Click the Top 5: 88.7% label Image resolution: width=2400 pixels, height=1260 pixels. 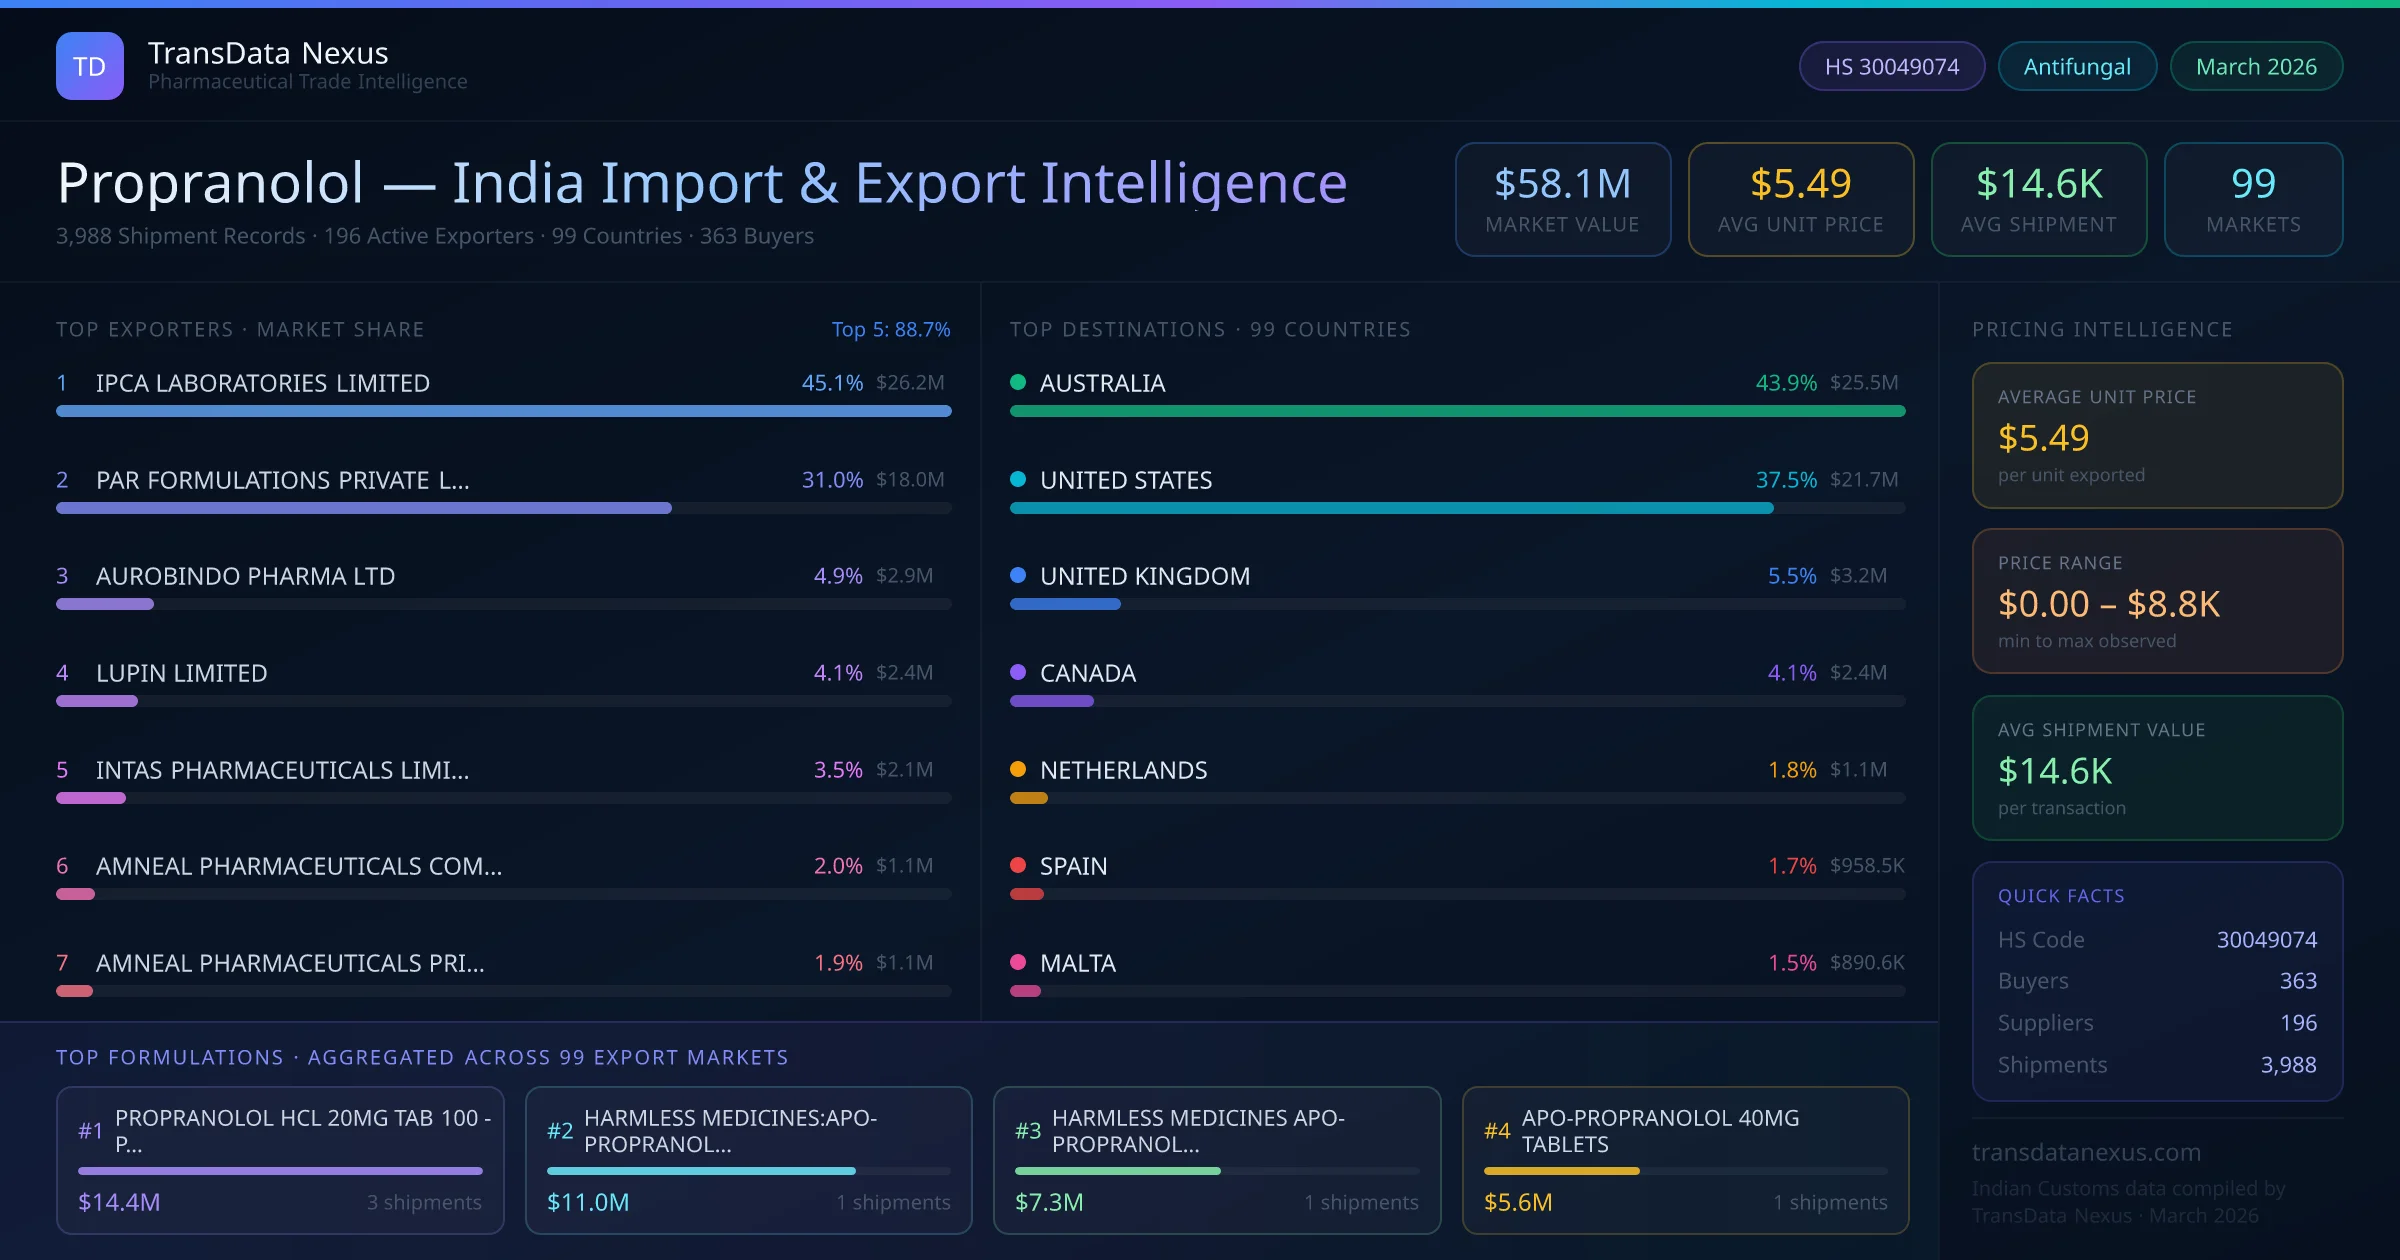890,329
